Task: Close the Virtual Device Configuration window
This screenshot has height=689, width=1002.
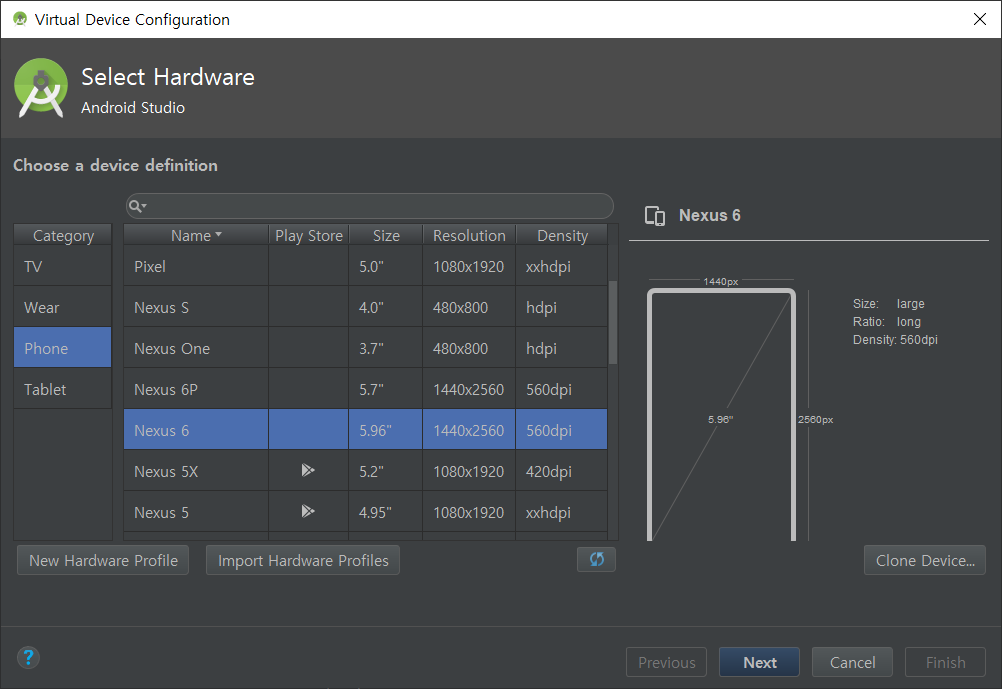Action: click(980, 19)
